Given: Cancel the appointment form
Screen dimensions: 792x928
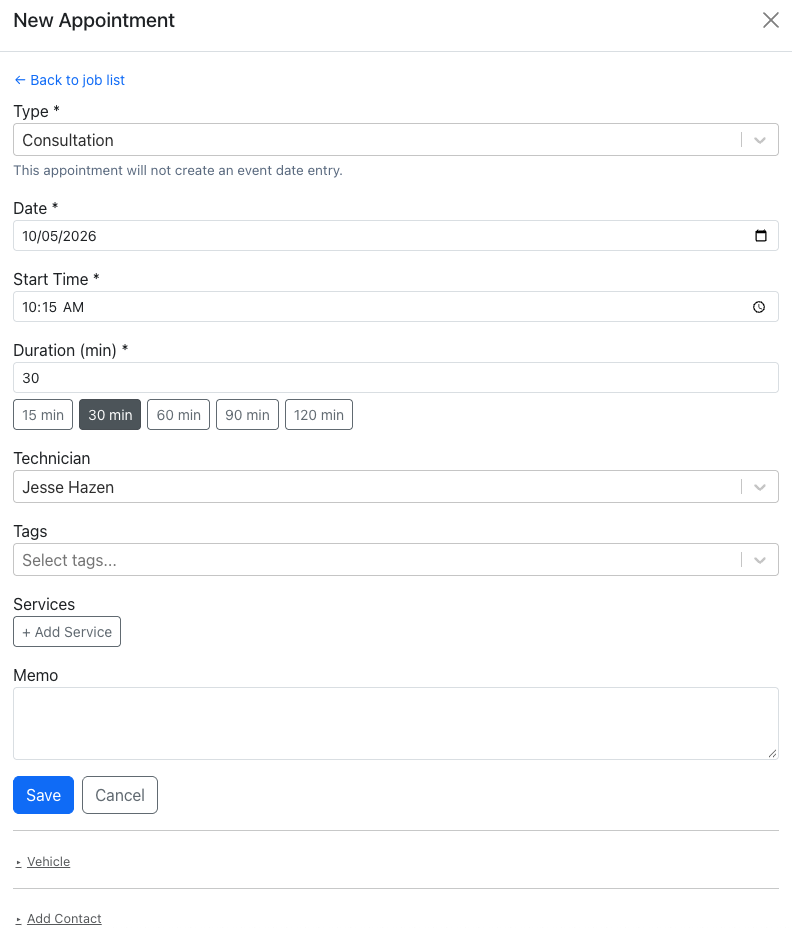Looking at the screenshot, I should coord(120,795).
